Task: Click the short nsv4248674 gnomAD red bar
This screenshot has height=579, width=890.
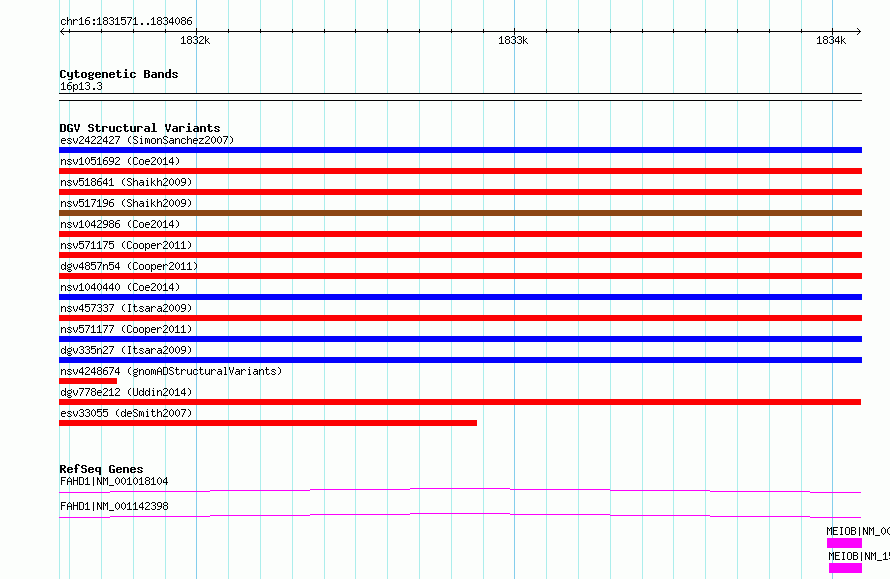Action: (88, 381)
